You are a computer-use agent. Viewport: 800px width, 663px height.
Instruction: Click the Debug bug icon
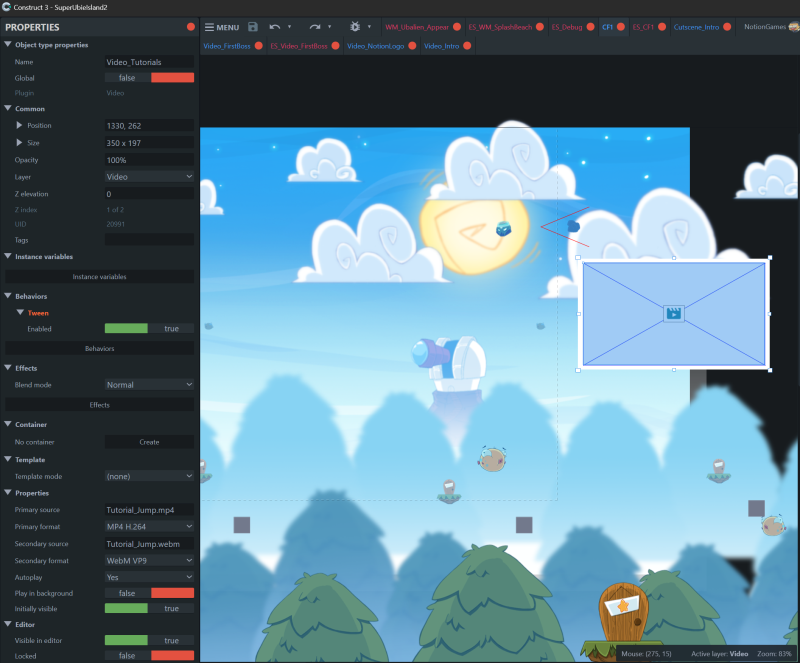355,27
